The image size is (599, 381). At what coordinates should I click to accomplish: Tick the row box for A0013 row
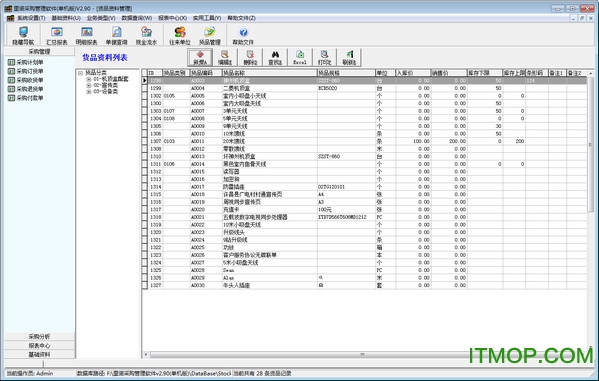[x=144, y=156]
